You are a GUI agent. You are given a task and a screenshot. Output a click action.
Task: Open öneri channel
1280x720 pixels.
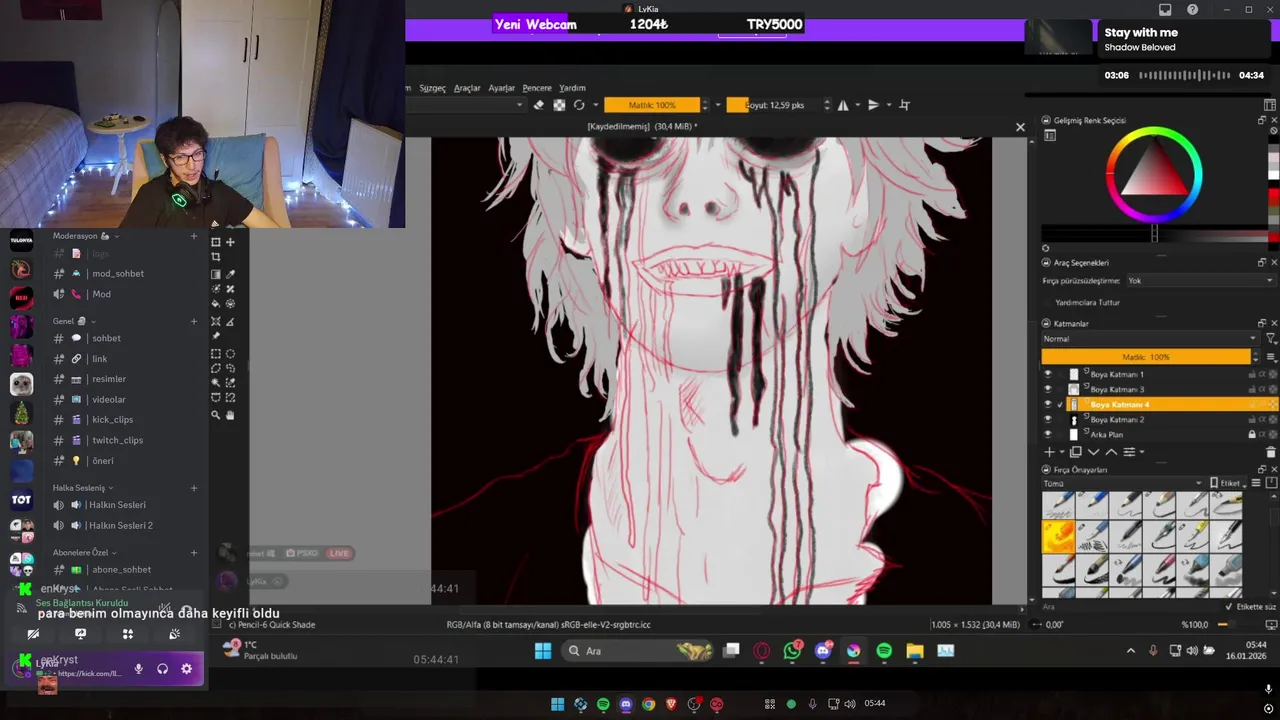[x=103, y=461]
